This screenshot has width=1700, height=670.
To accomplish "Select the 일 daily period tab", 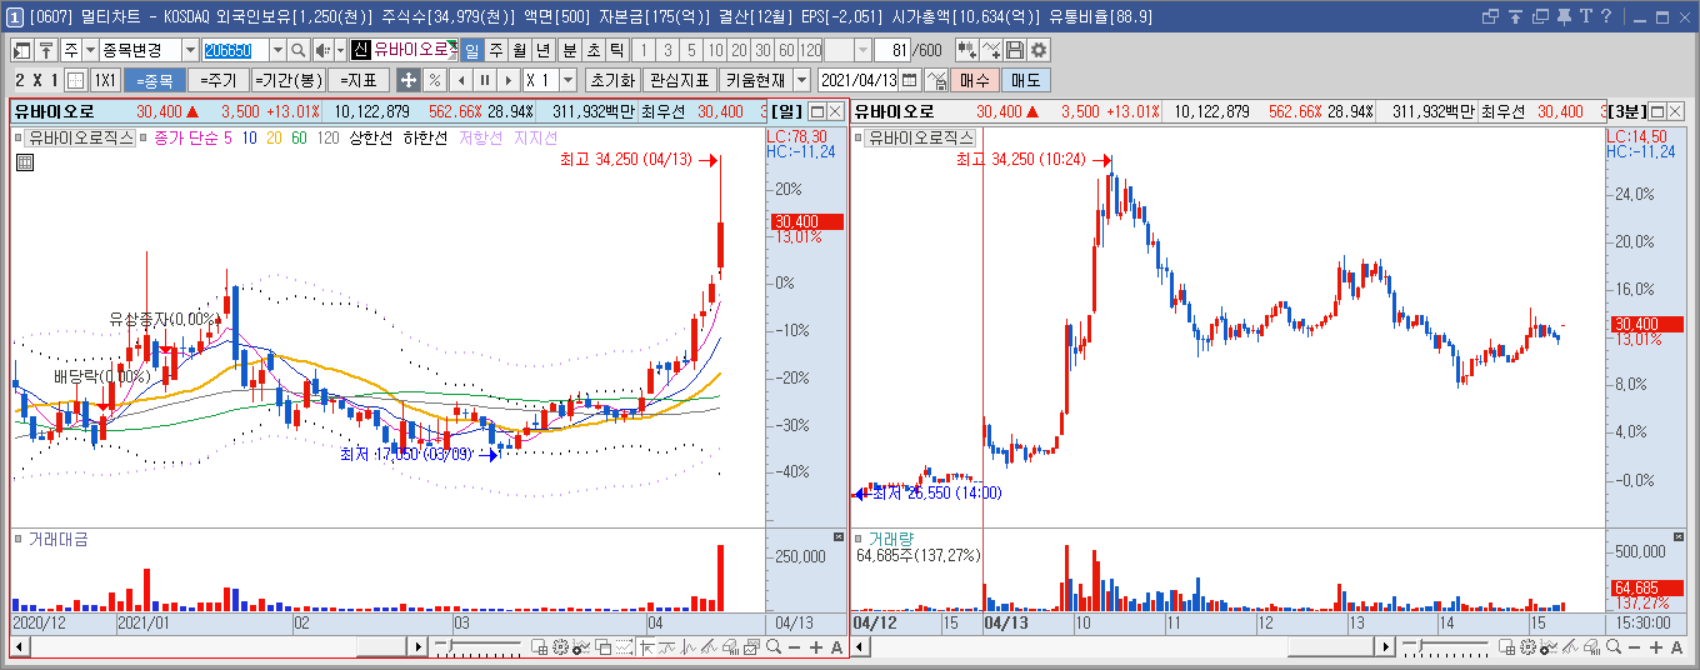I will pos(472,50).
